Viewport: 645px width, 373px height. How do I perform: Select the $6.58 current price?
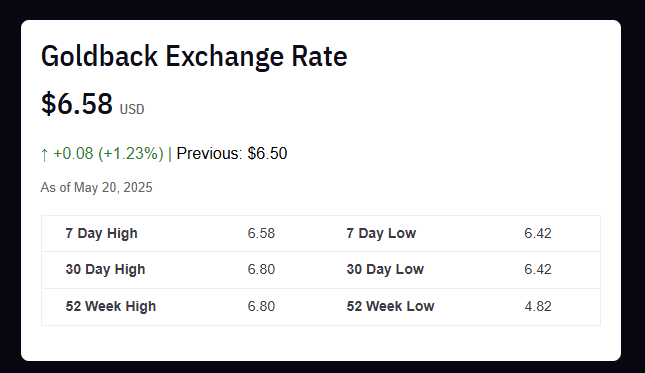pyautogui.click(x=77, y=104)
